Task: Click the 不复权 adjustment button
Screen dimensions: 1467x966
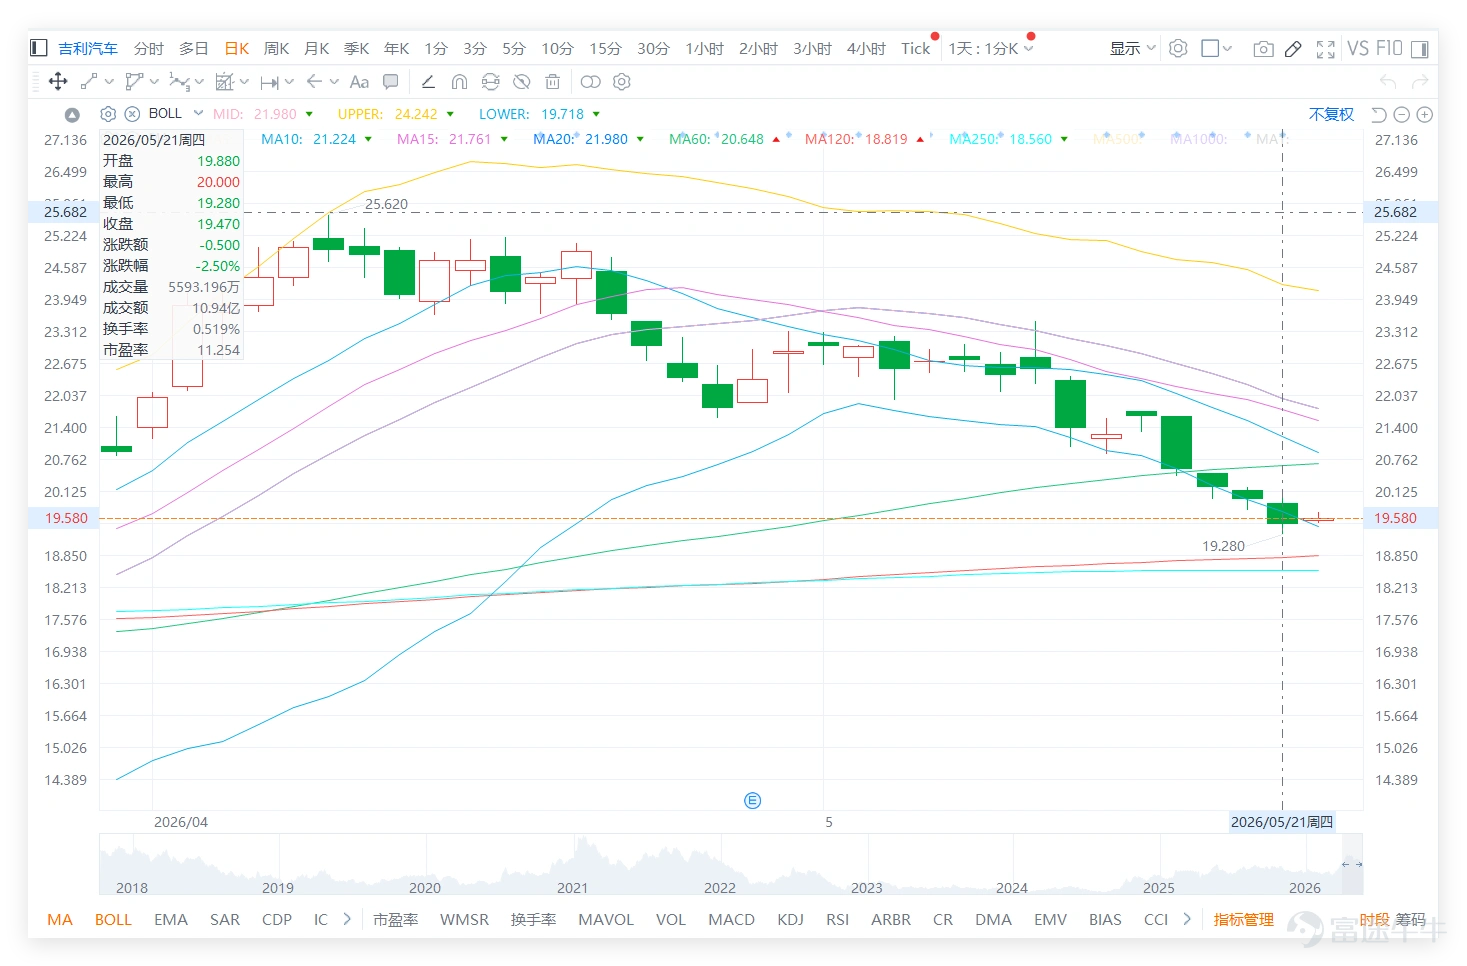Action: coord(1331,114)
